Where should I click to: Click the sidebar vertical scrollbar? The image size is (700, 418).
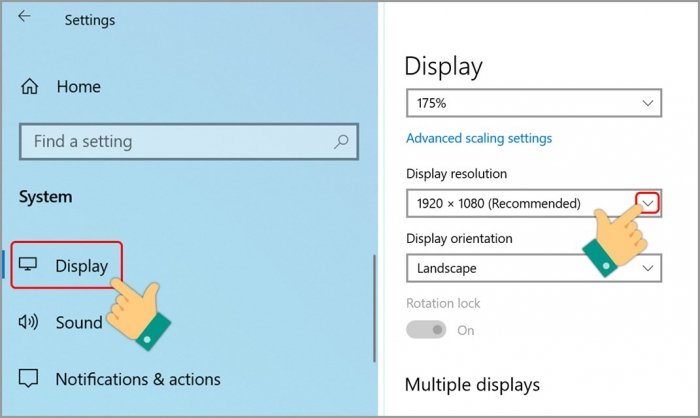374,300
